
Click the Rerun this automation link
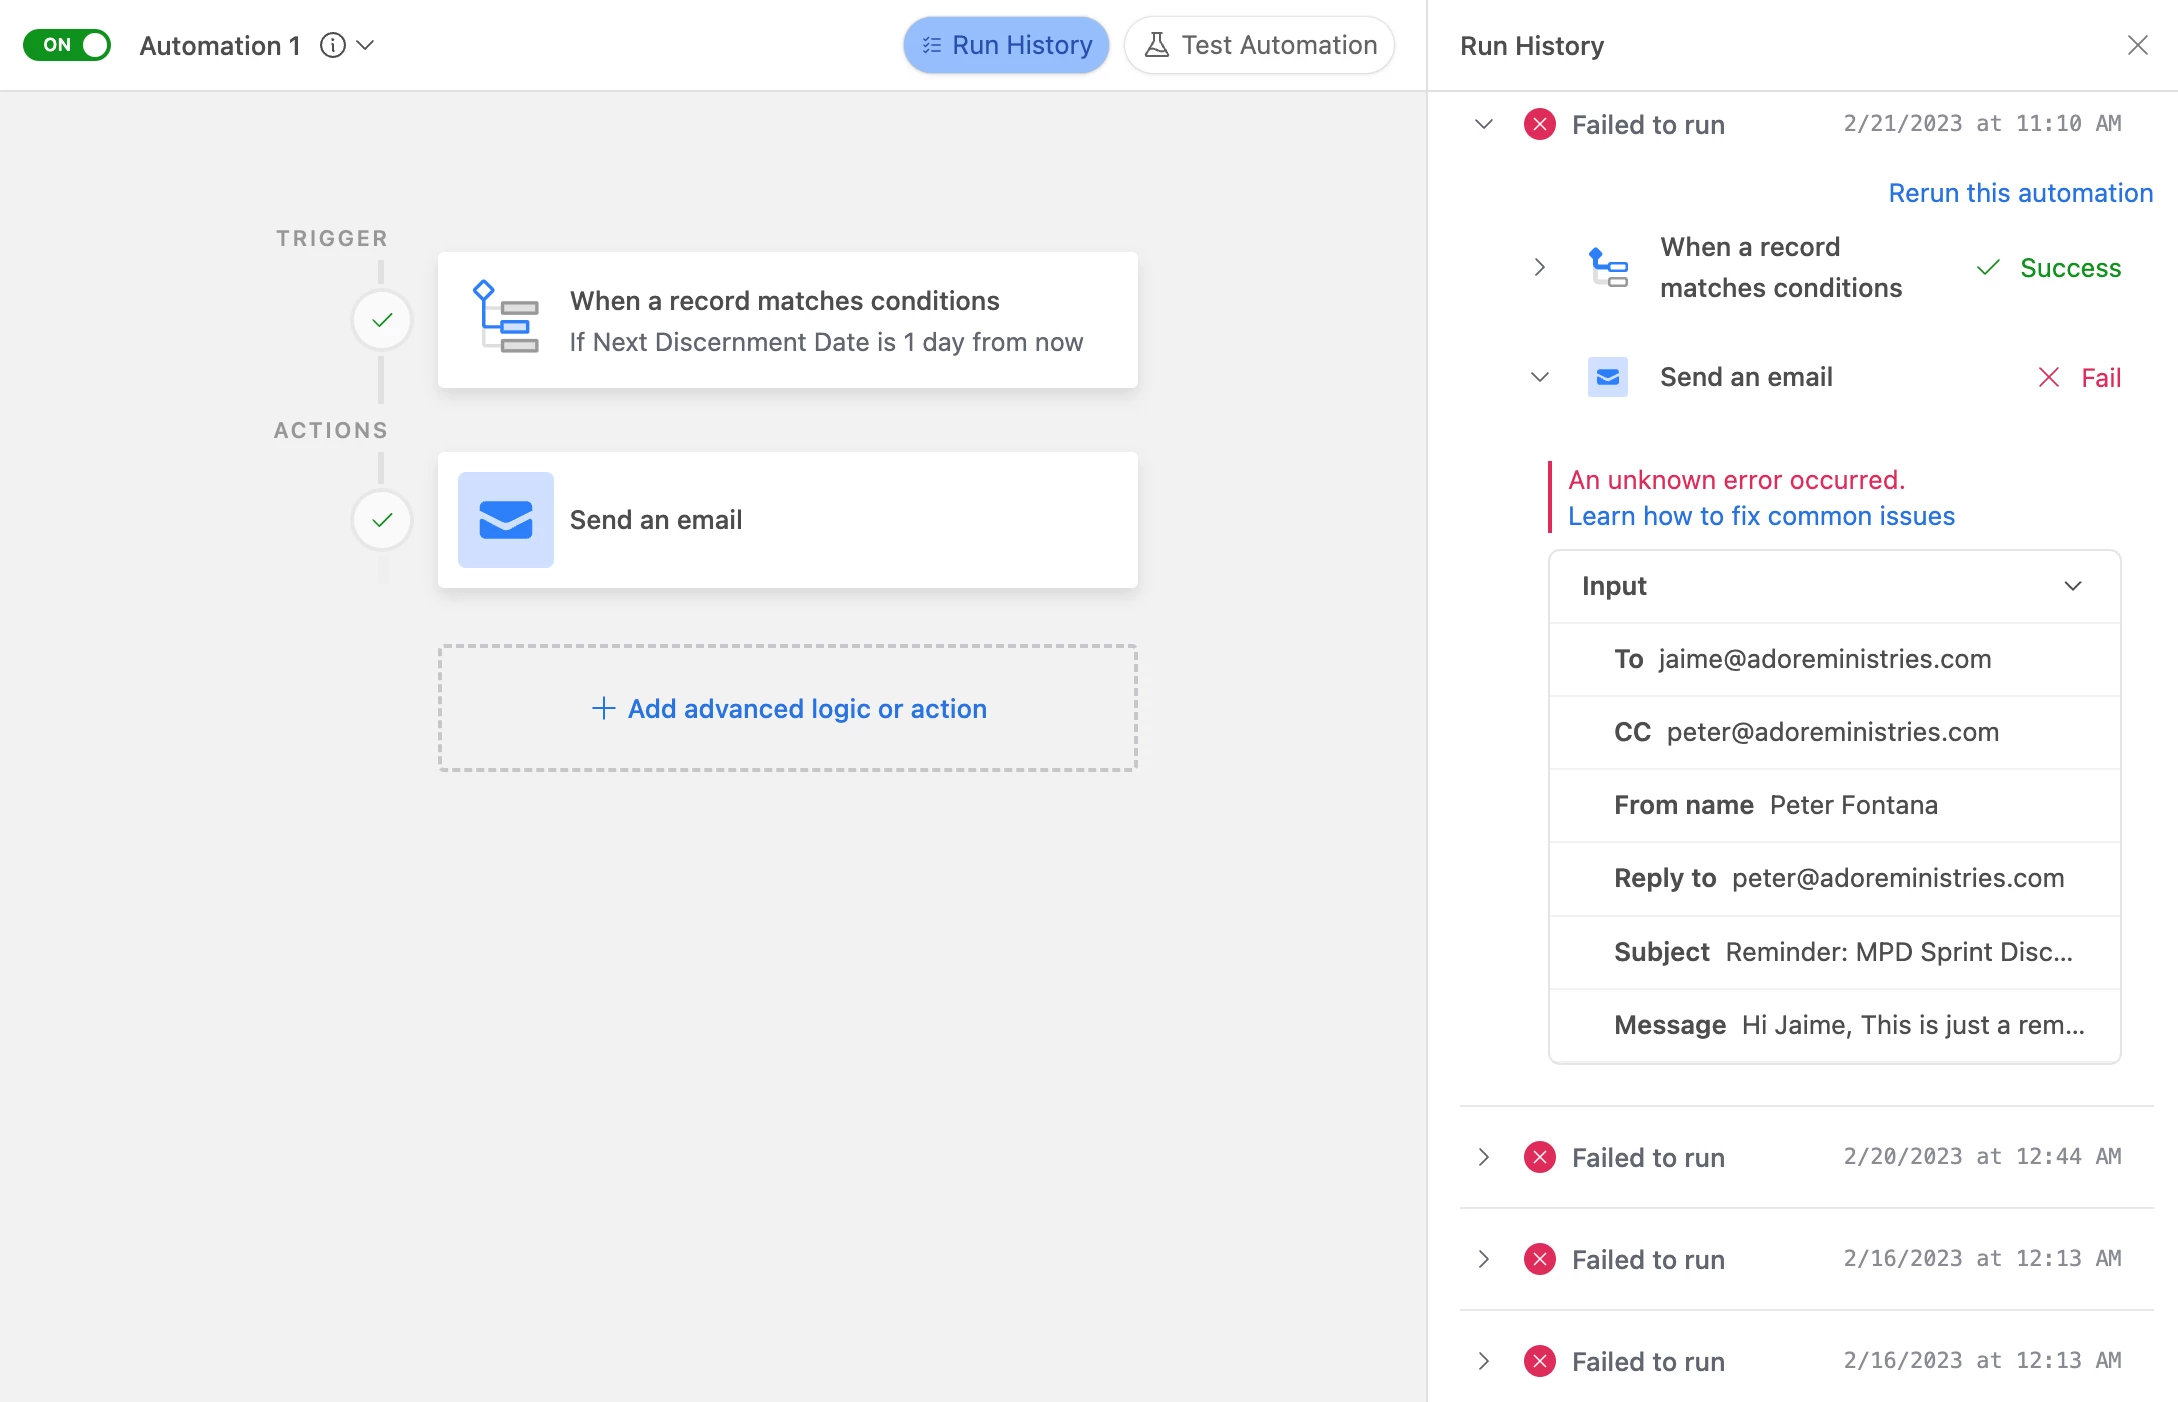2020,193
